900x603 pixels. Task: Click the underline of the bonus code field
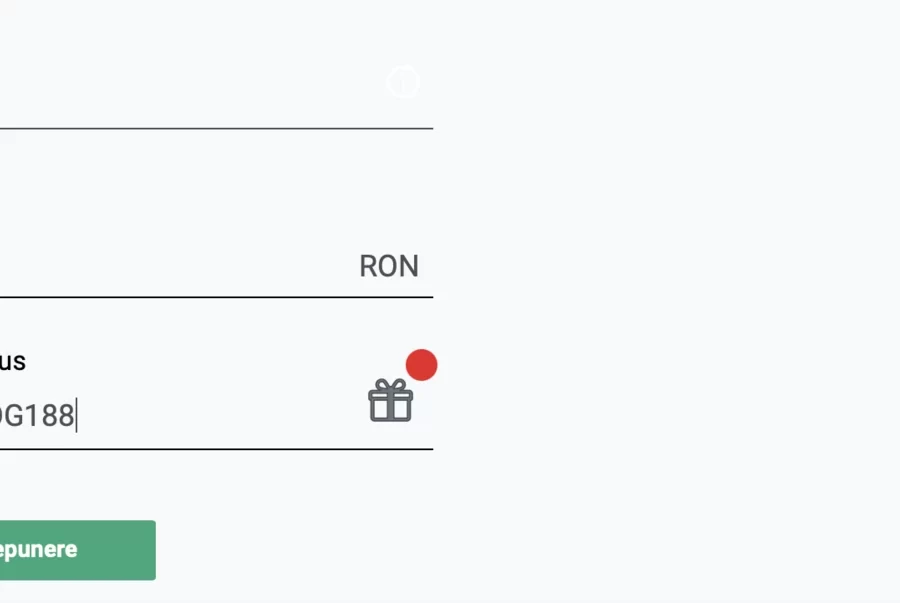[x=216, y=449]
